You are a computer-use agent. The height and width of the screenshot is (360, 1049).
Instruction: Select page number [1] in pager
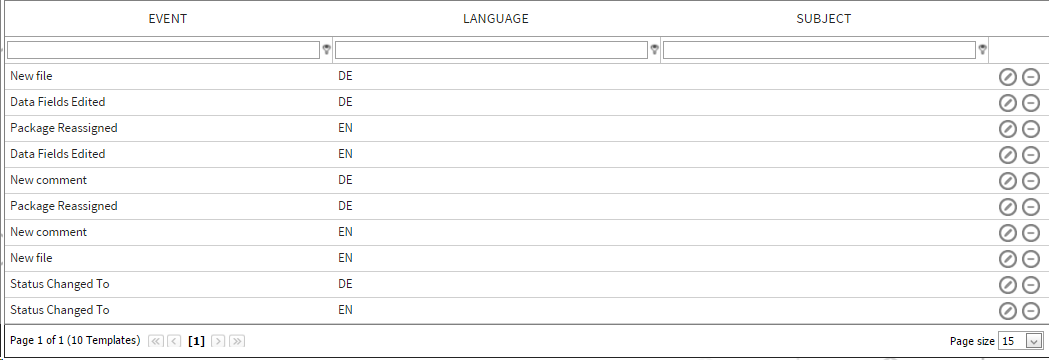coord(196,341)
